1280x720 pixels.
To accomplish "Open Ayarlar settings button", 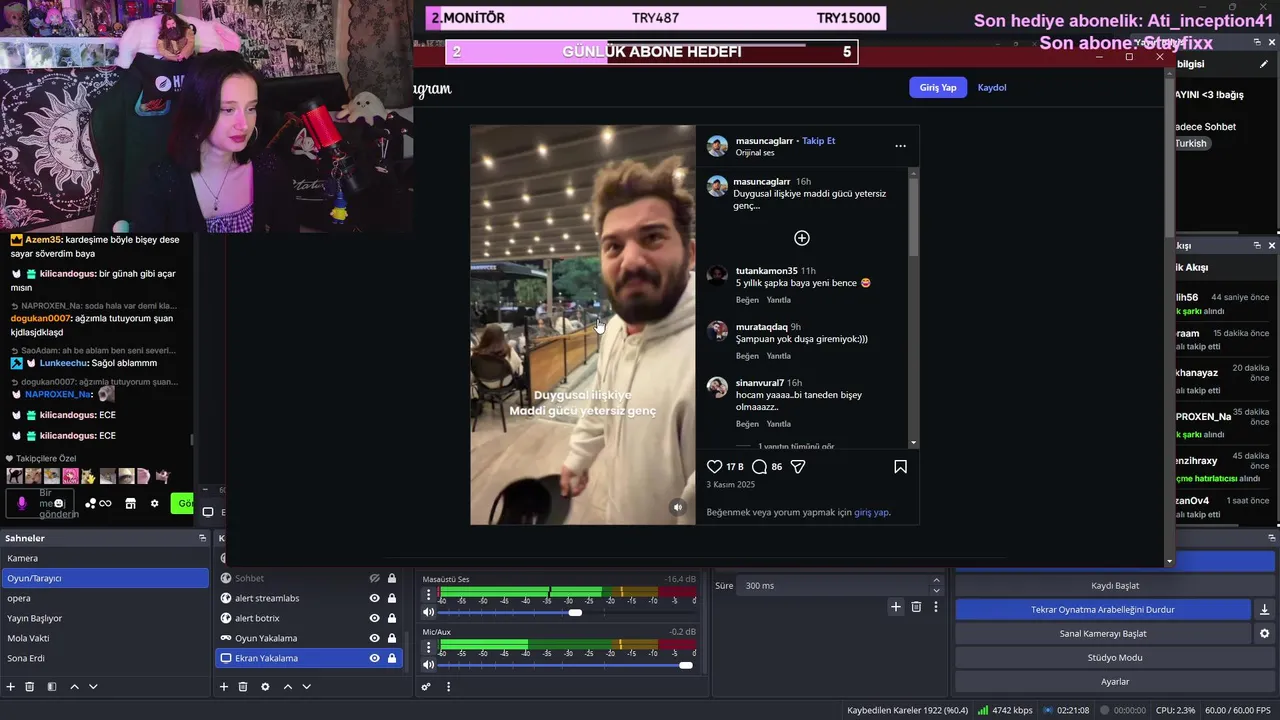I will coord(1115,681).
